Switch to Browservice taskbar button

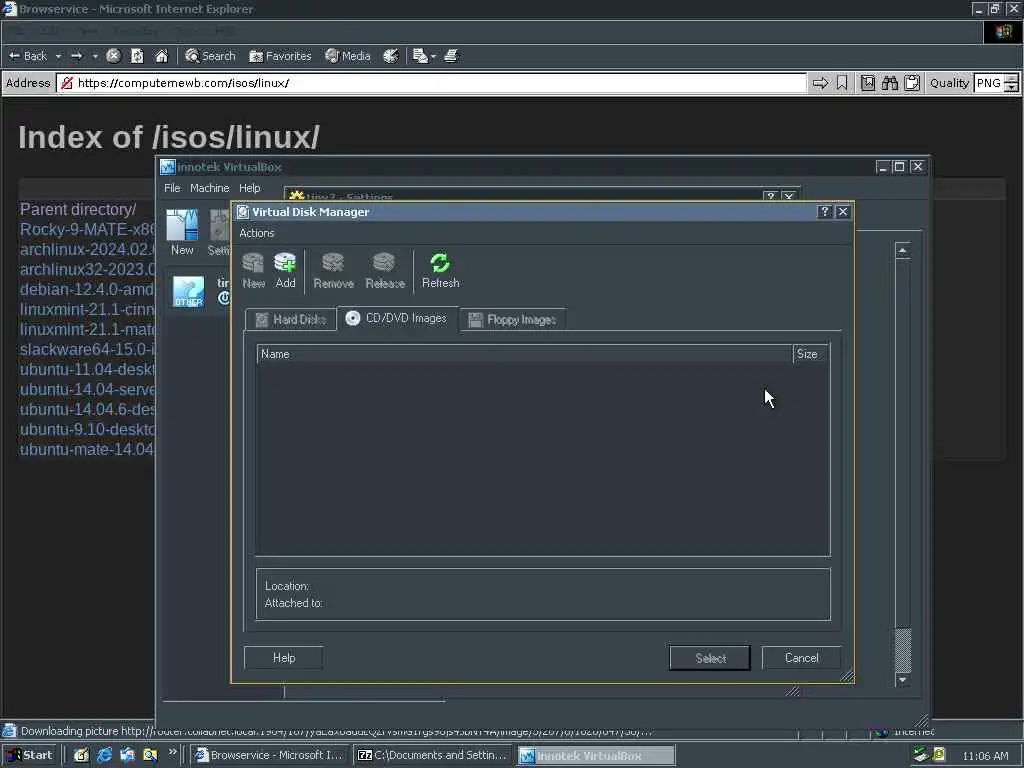pos(269,755)
